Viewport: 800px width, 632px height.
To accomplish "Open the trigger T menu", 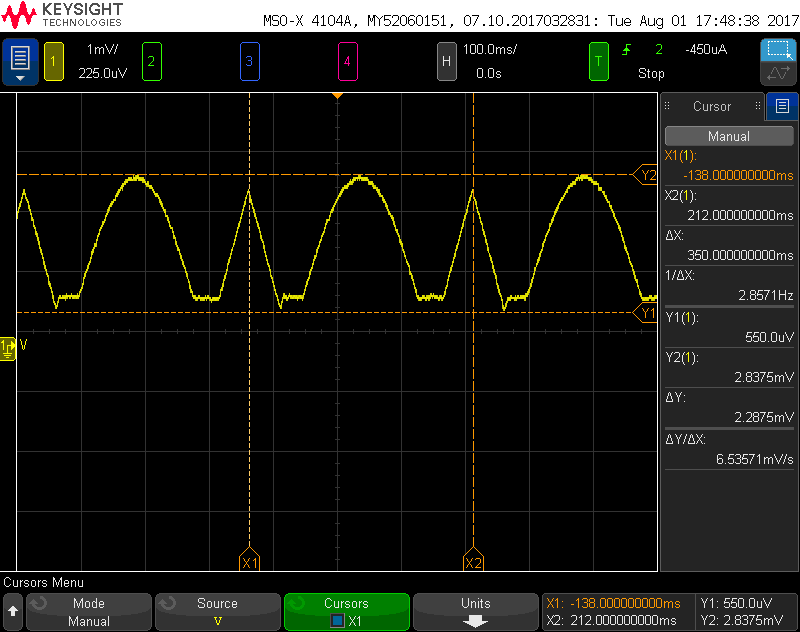I will point(598,61).
